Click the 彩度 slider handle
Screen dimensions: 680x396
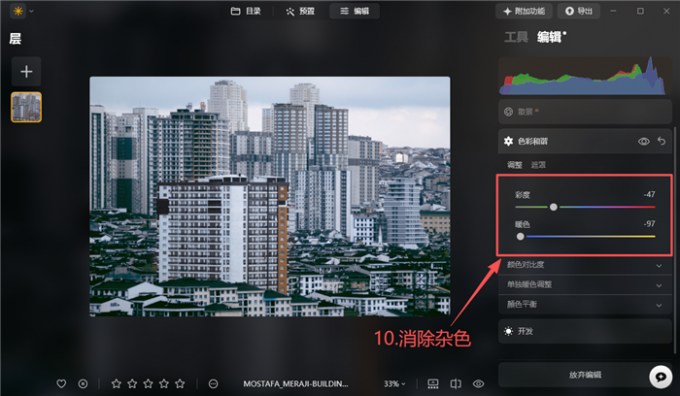553,207
